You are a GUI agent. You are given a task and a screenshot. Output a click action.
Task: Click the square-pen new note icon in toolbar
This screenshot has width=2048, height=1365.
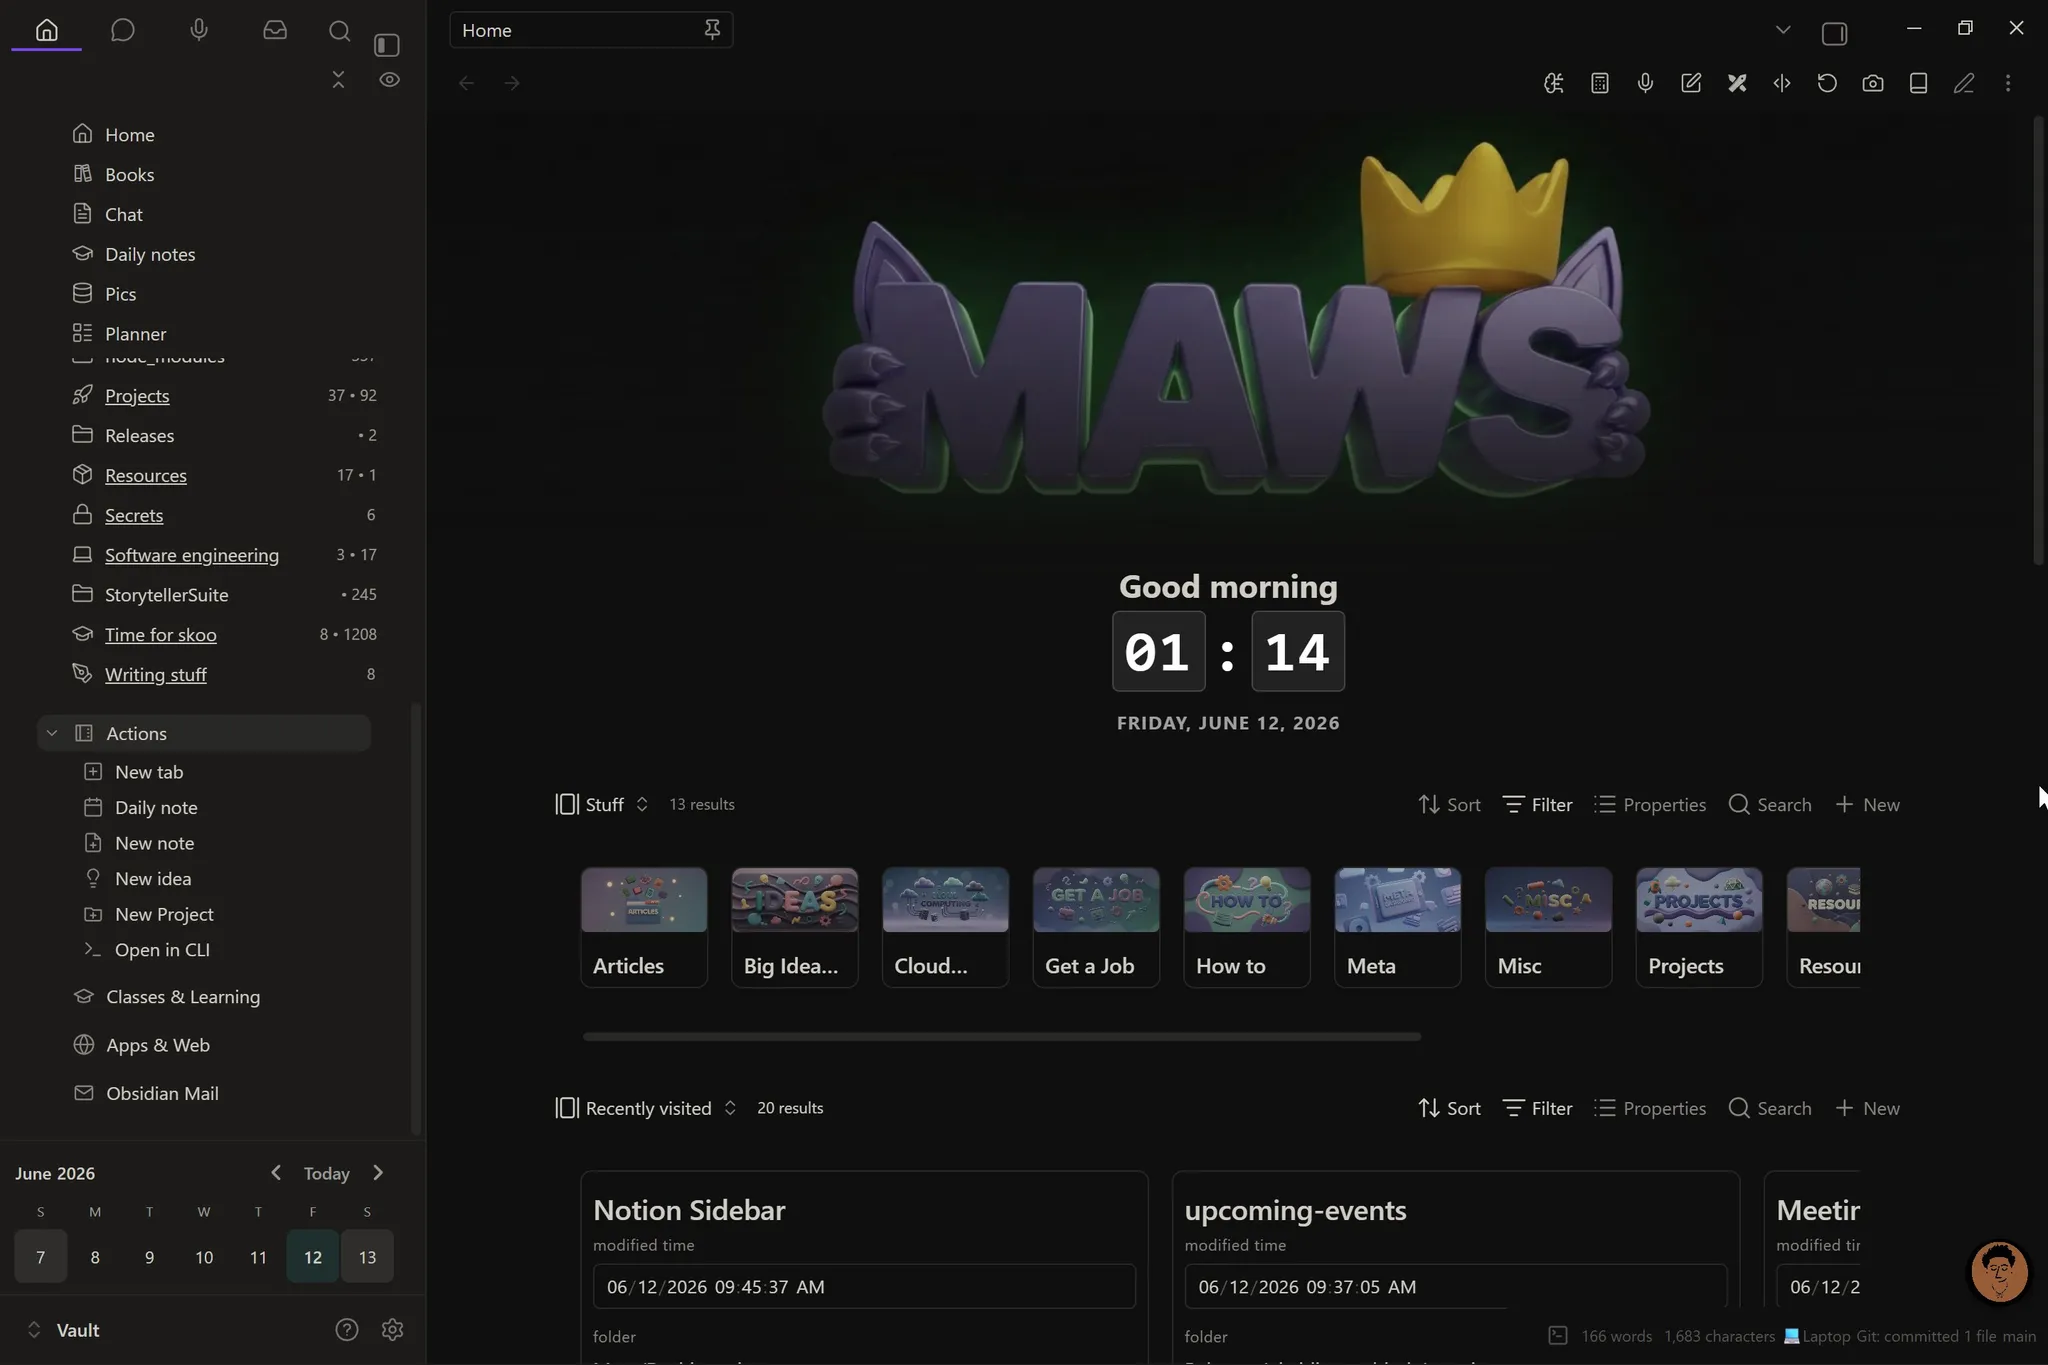pyautogui.click(x=1691, y=83)
